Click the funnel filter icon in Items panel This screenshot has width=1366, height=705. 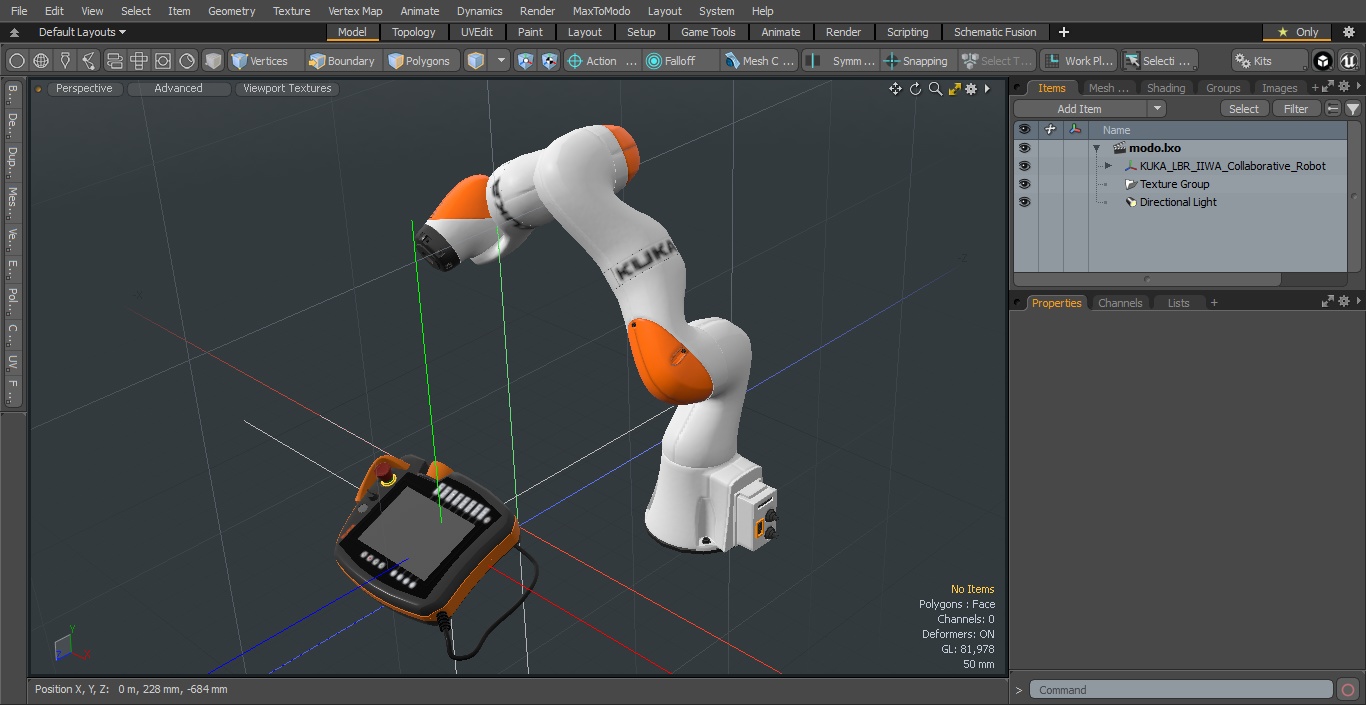click(x=1353, y=109)
